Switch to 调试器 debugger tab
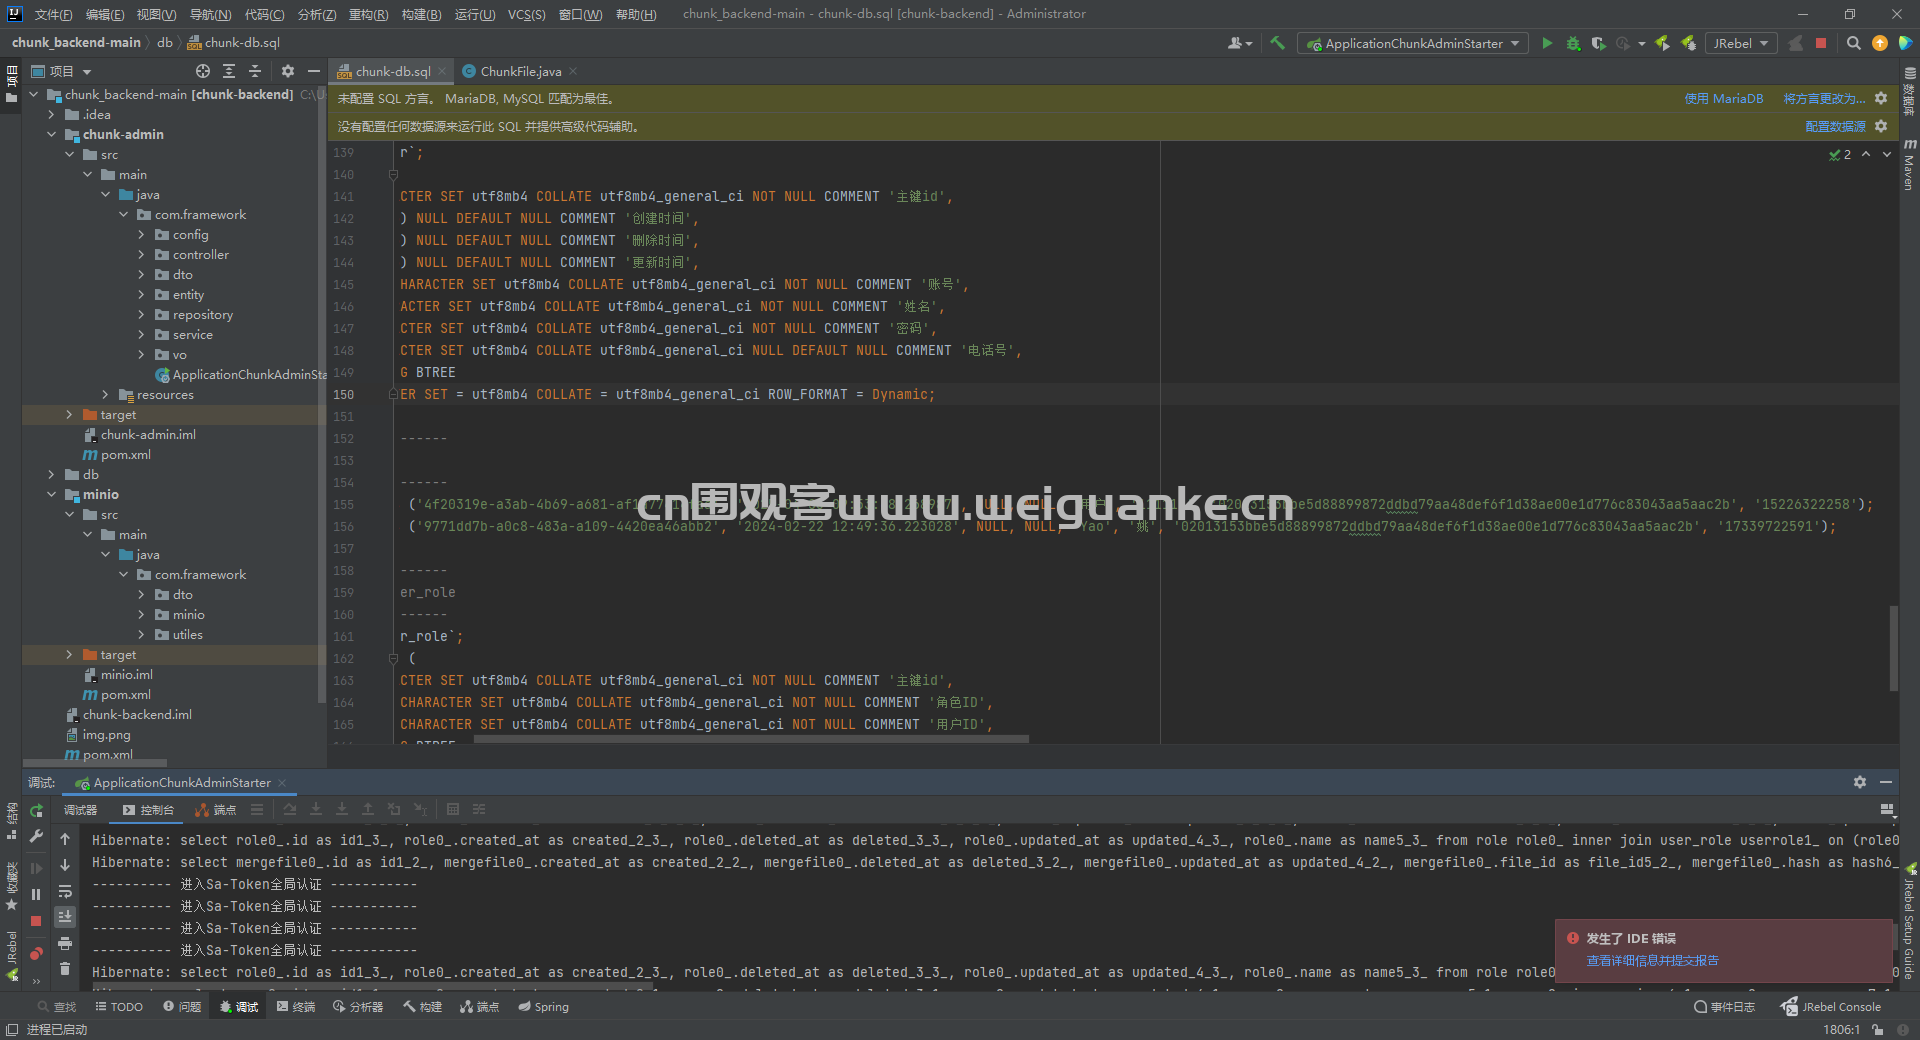 81,810
